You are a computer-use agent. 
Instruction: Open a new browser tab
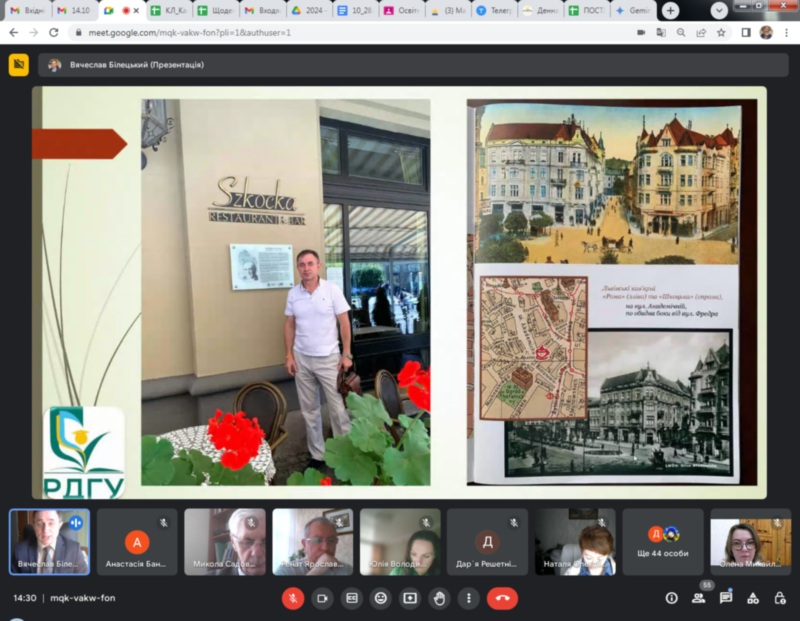[670, 10]
